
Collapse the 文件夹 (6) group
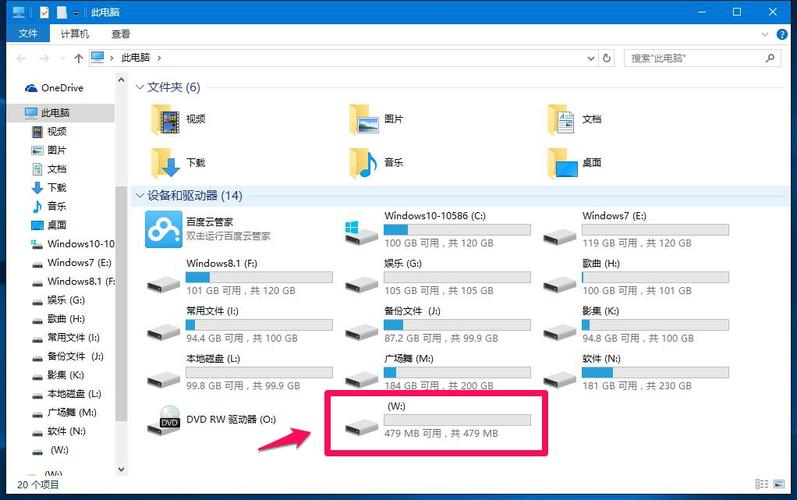(x=140, y=87)
